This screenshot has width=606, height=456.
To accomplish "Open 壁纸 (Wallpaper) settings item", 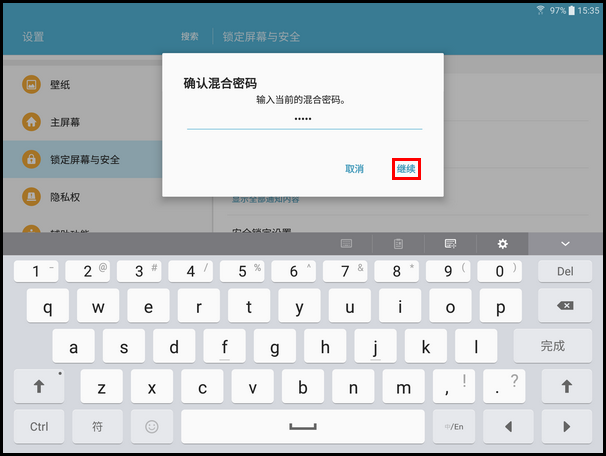I will (82, 85).
